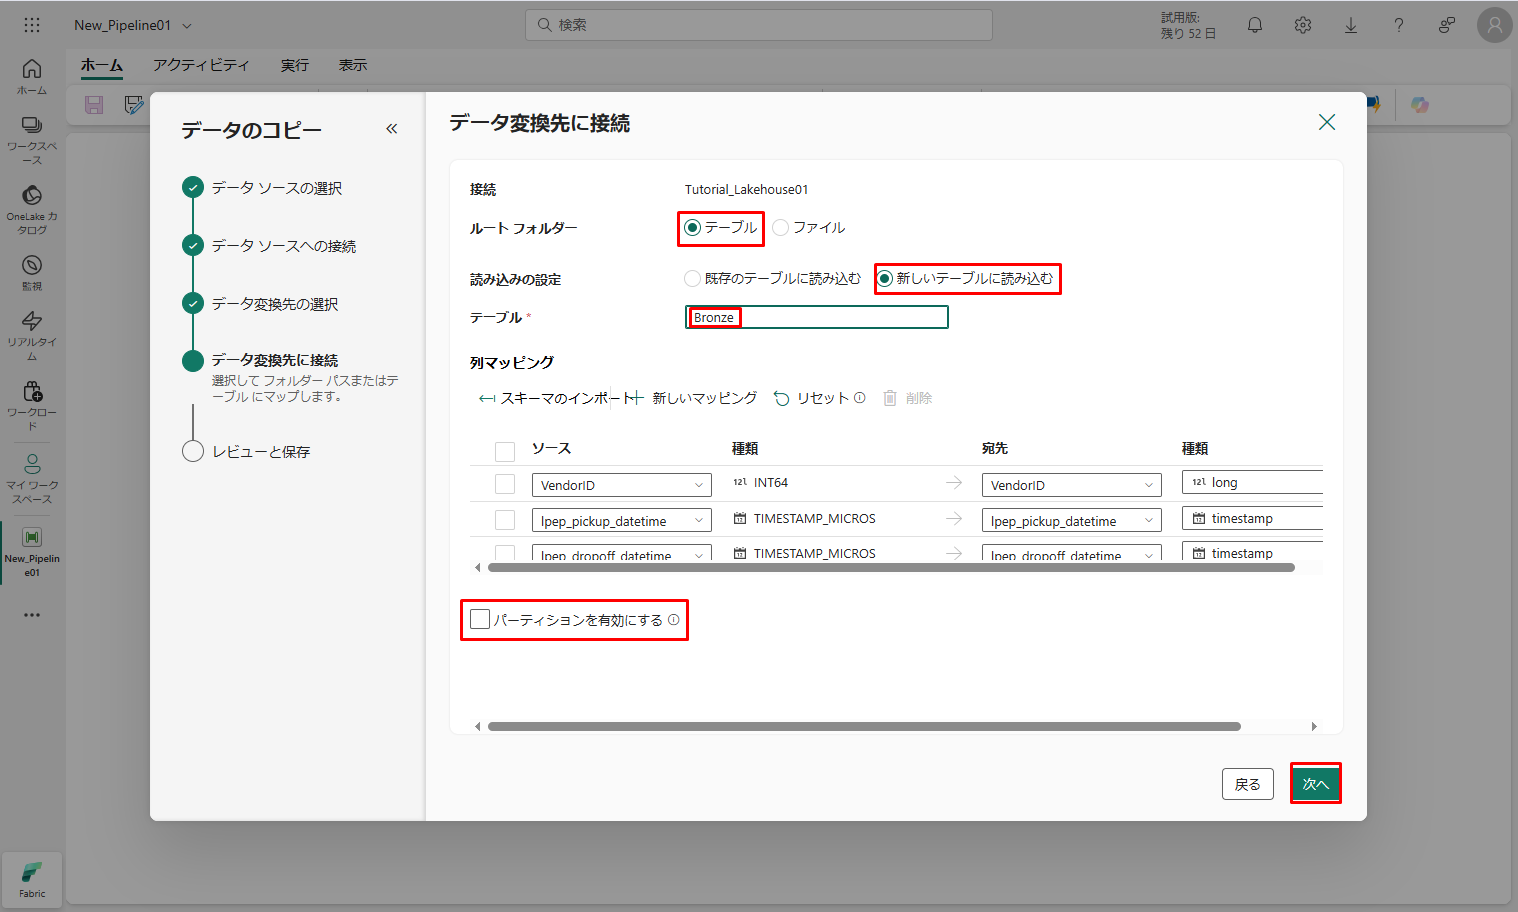Show more sidebar options ellipsis

click(32, 615)
